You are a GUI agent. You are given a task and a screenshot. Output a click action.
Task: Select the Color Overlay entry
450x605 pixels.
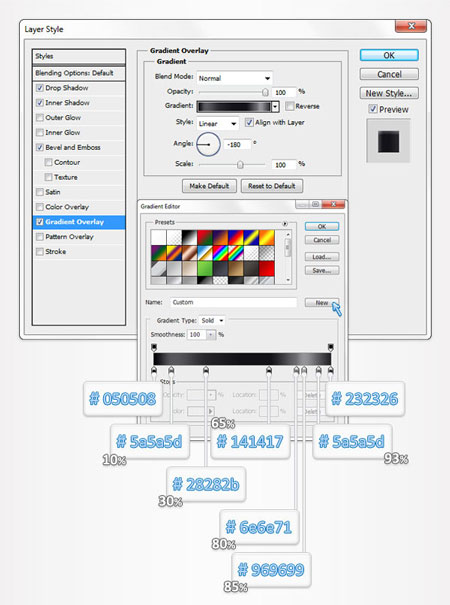coord(79,207)
